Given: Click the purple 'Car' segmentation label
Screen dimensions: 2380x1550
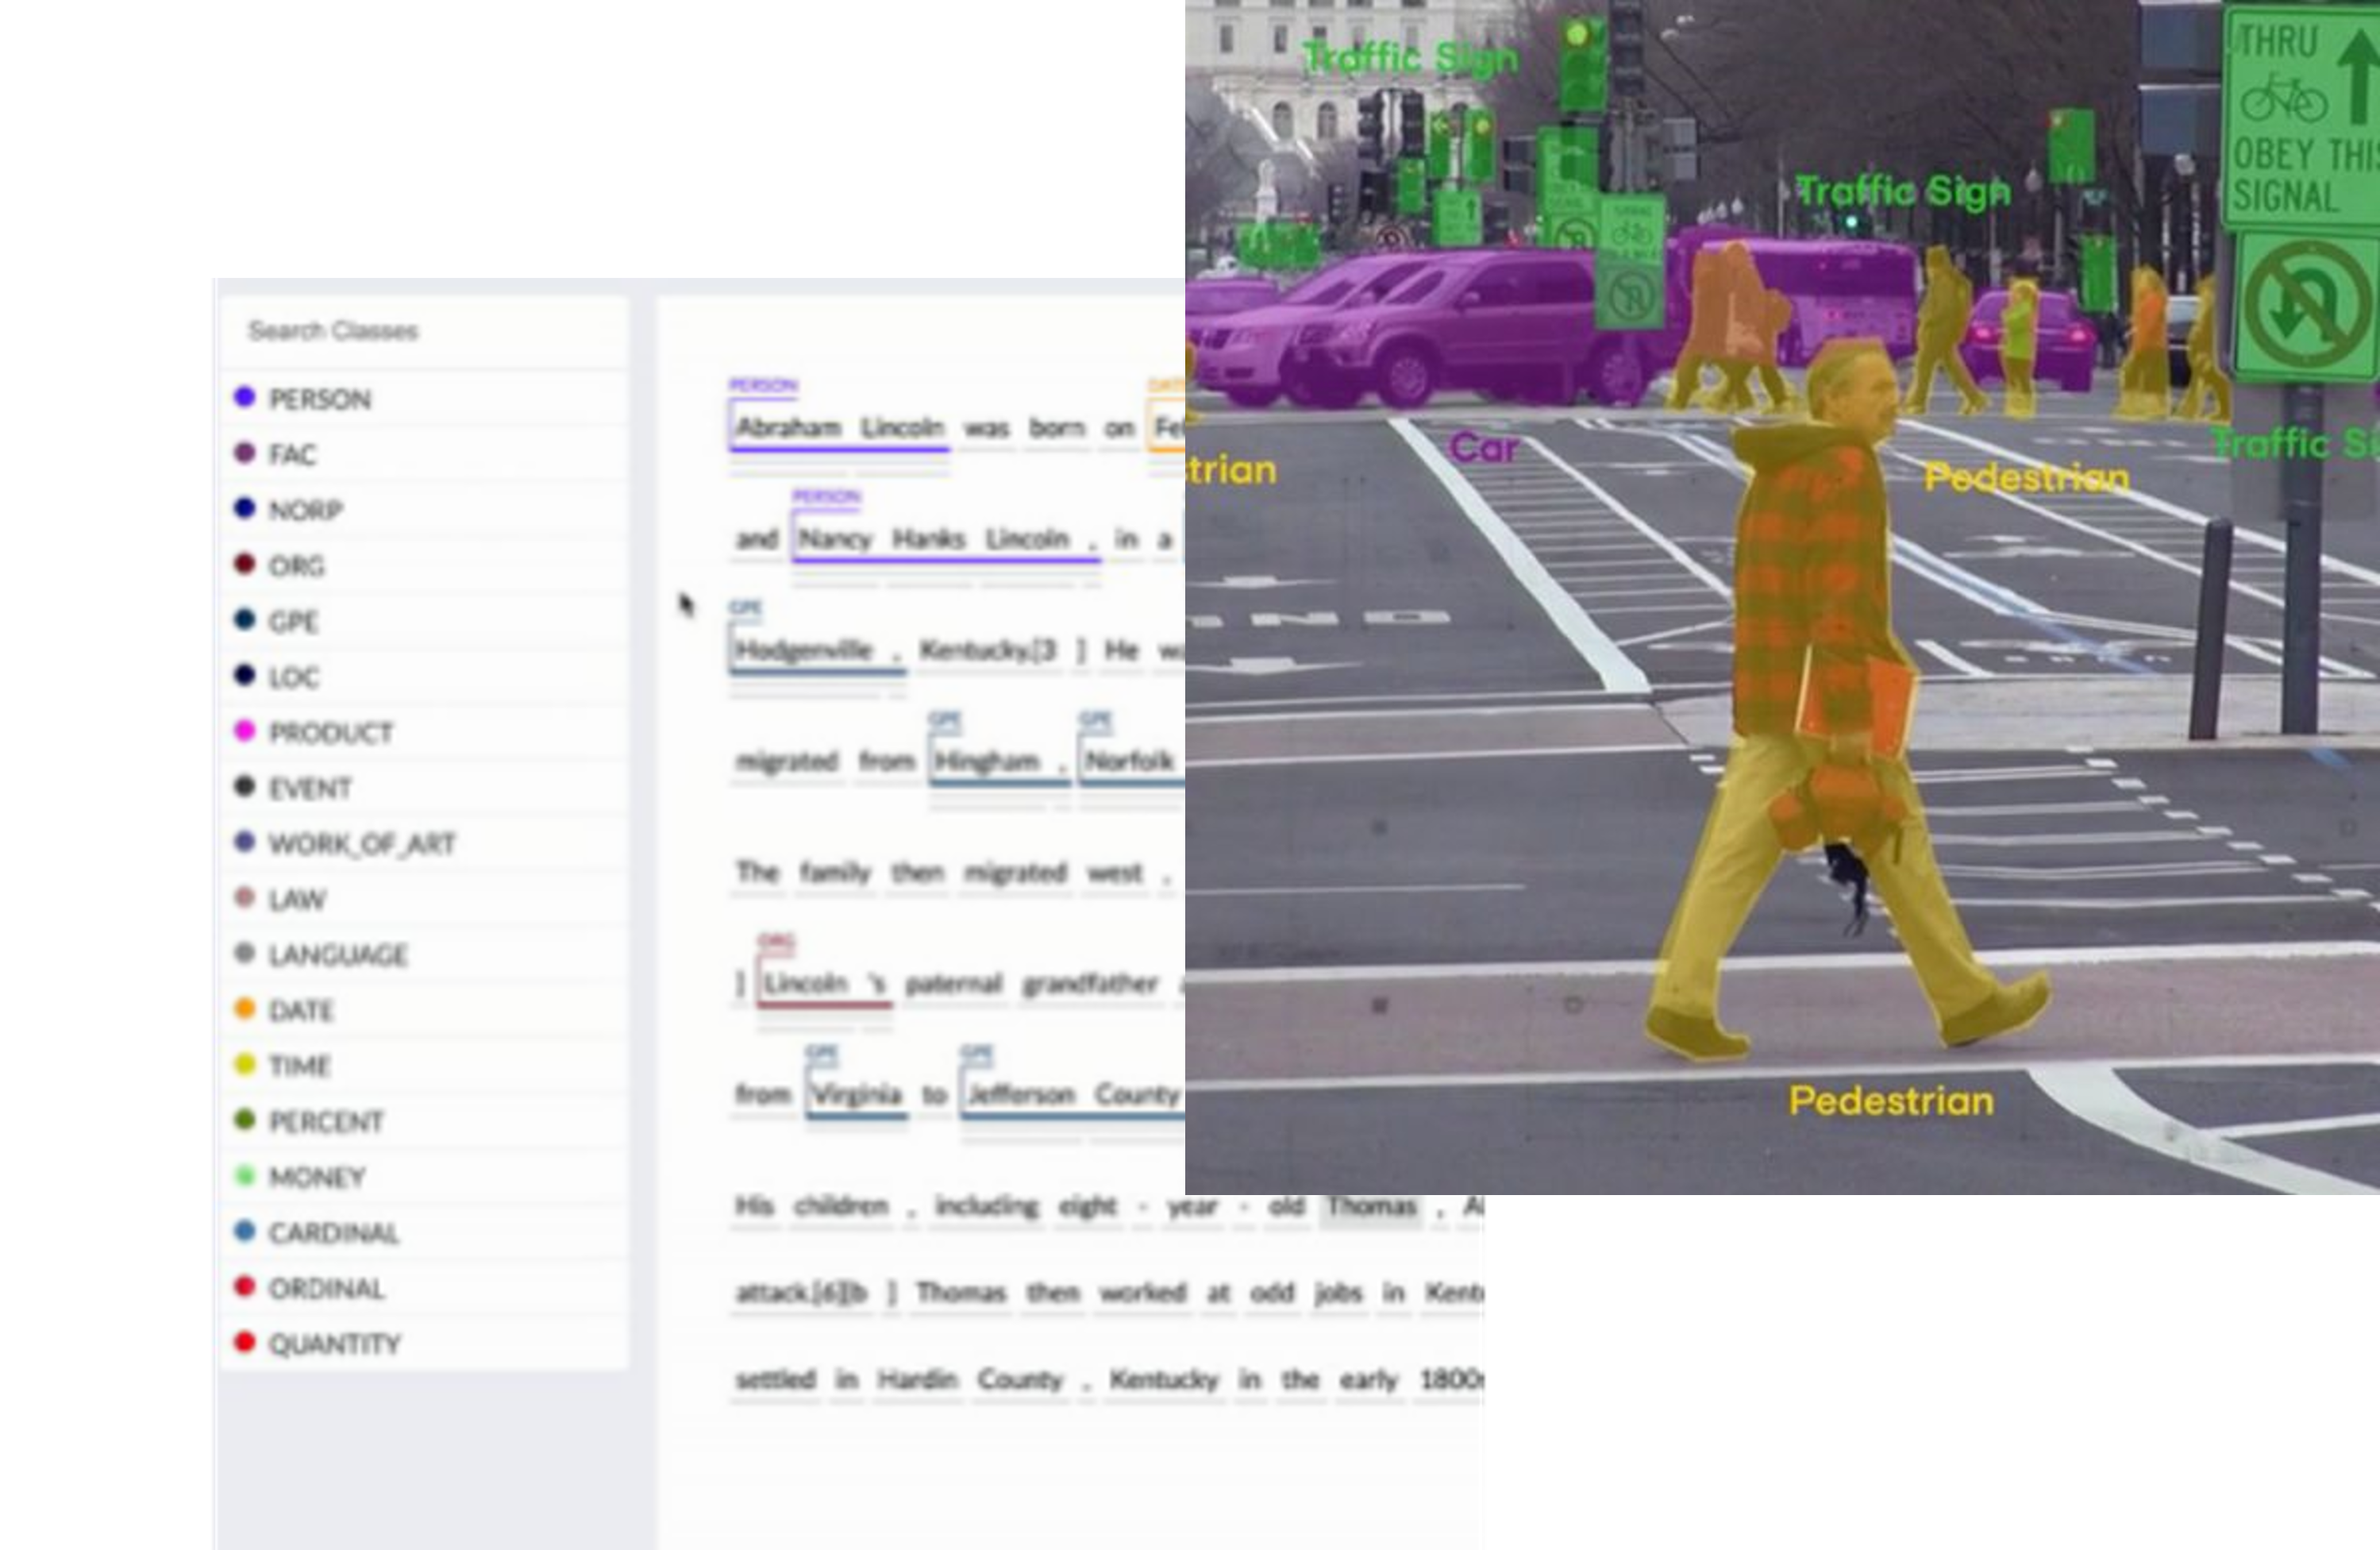Looking at the screenshot, I should [x=1484, y=447].
